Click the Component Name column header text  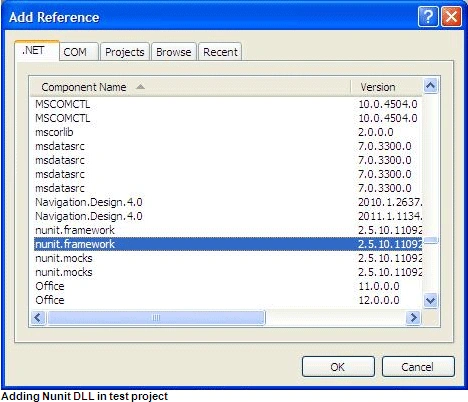(84, 87)
